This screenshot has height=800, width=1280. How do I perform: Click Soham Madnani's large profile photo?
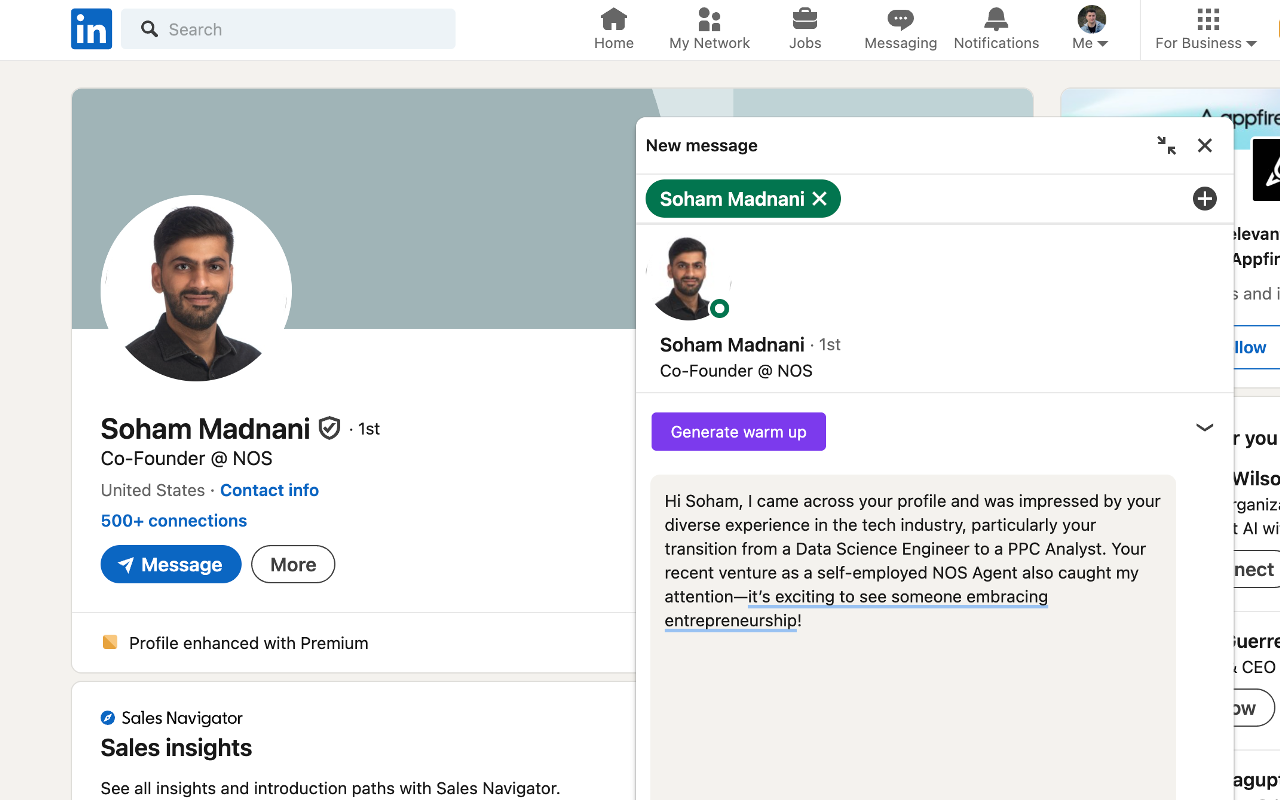click(x=196, y=288)
